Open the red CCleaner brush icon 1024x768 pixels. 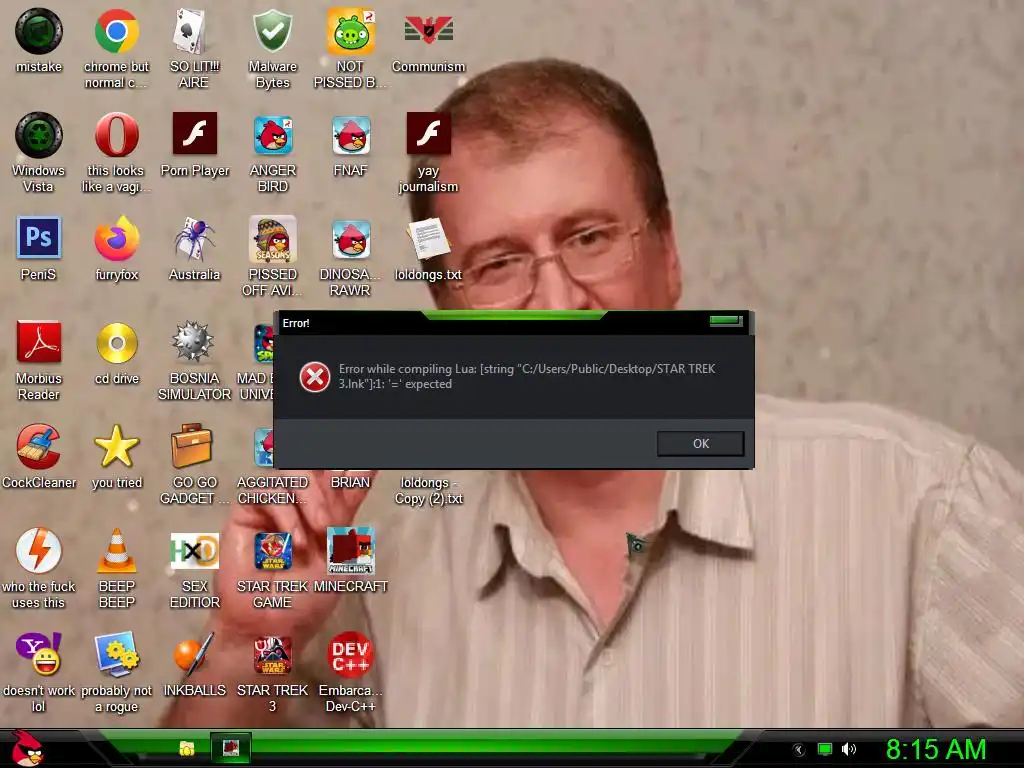click(x=39, y=447)
